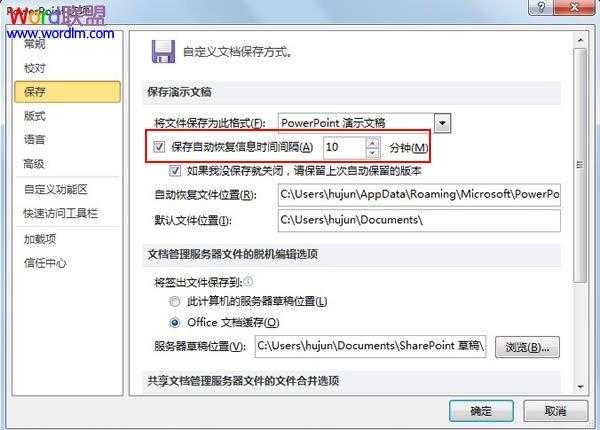Viewport: 600px width, 430px height.
Task: Click the scrollbar up arrow
Action: pyautogui.click(x=580, y=40)
